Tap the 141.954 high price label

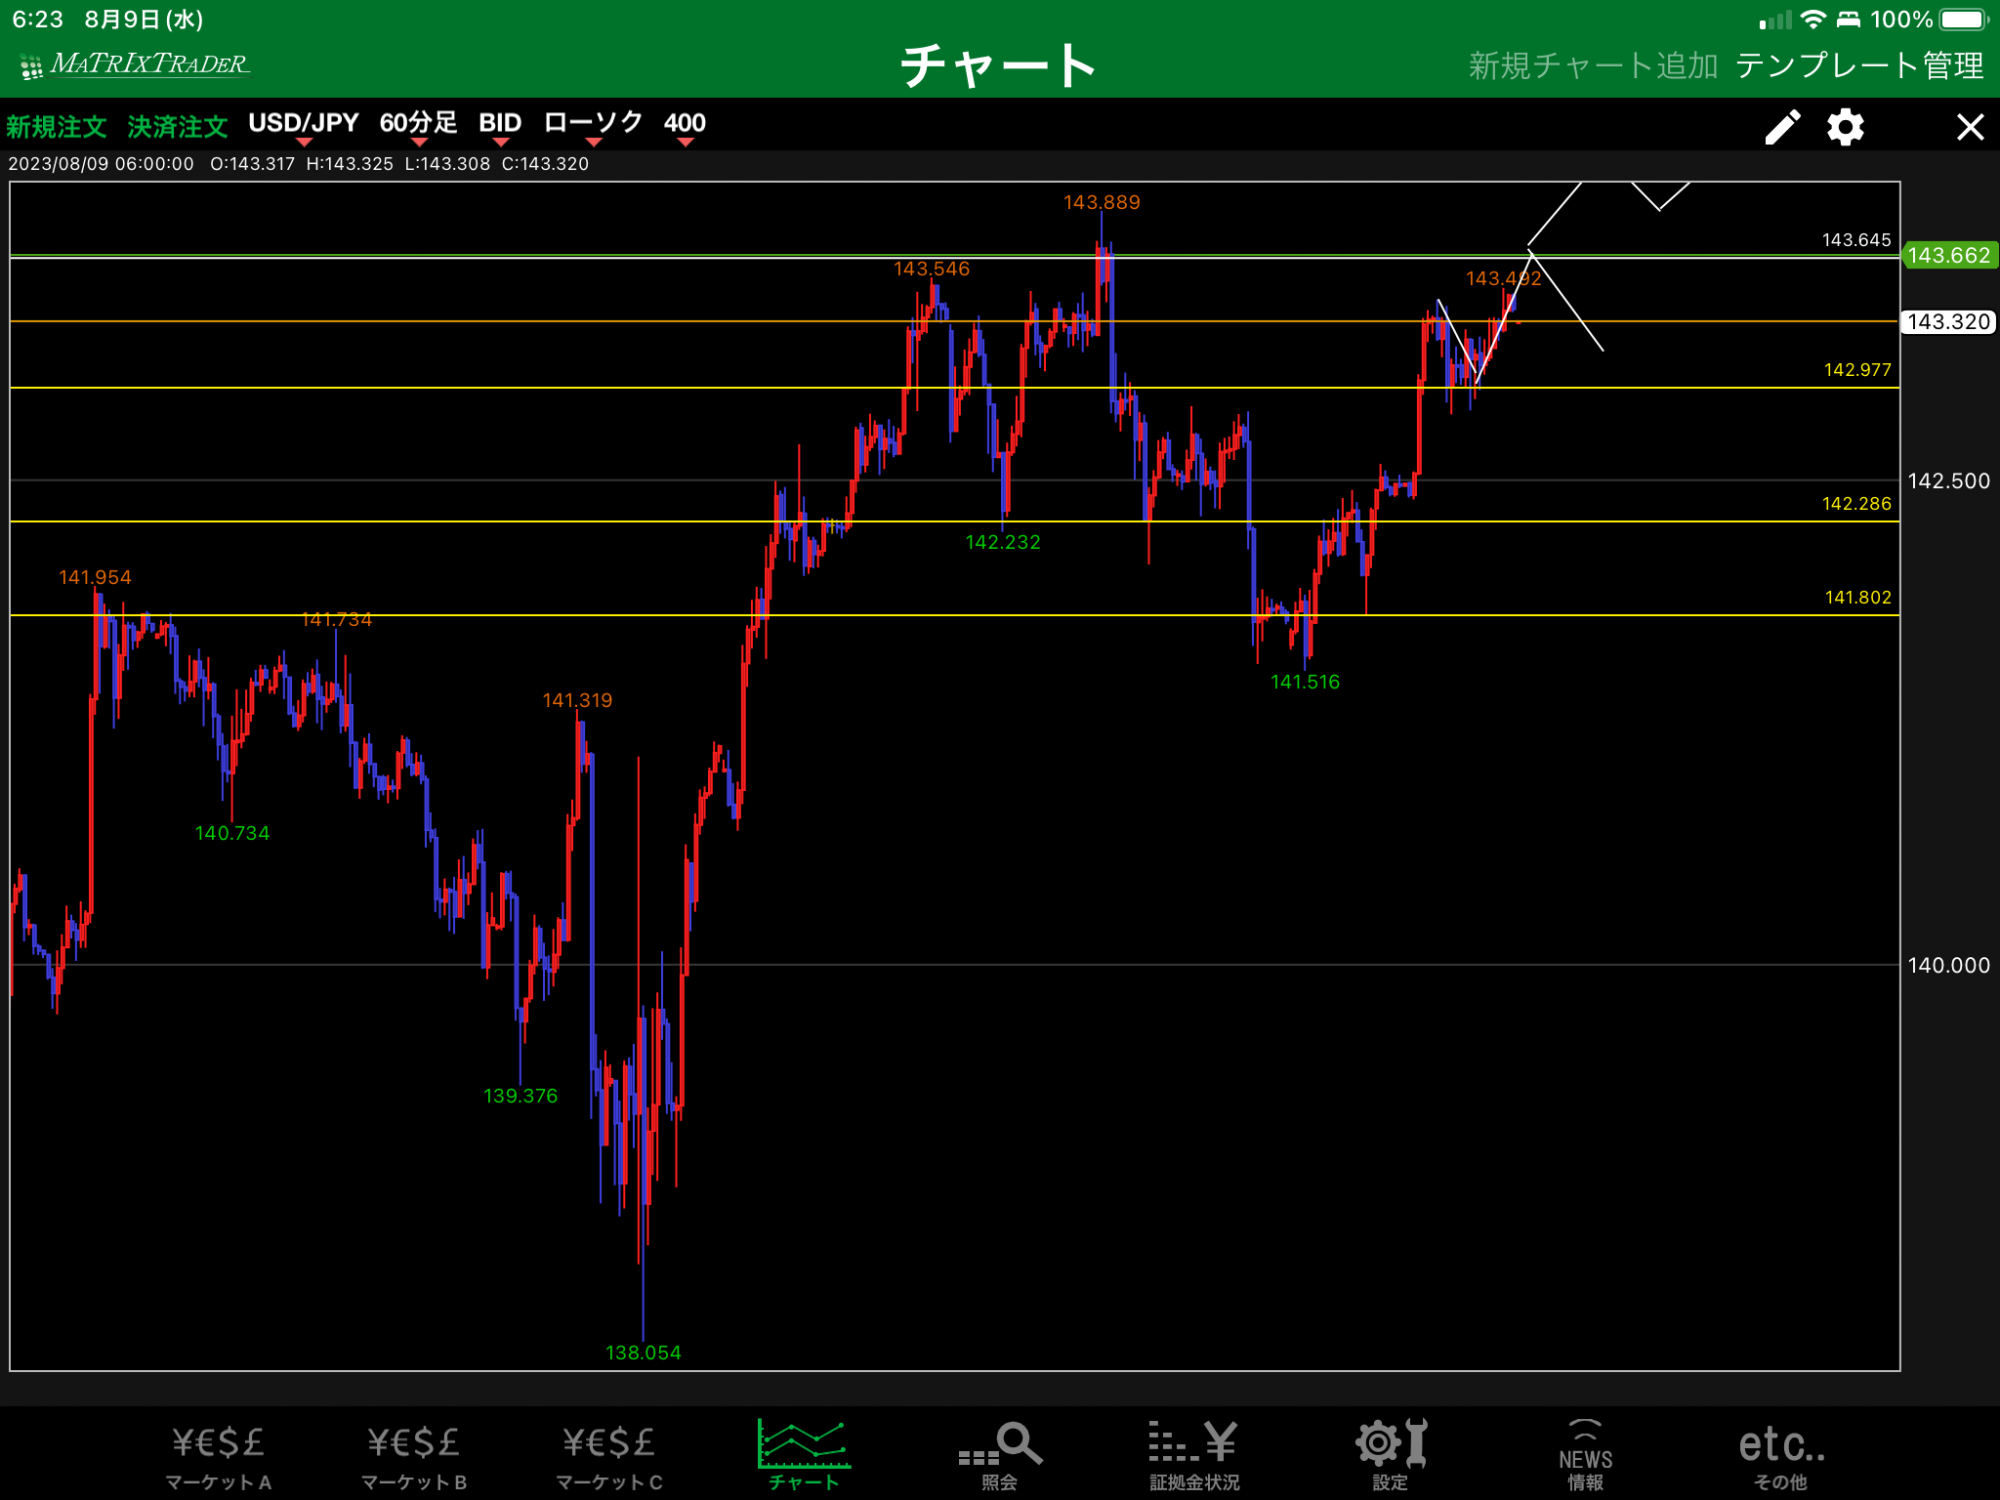point(95,577)
